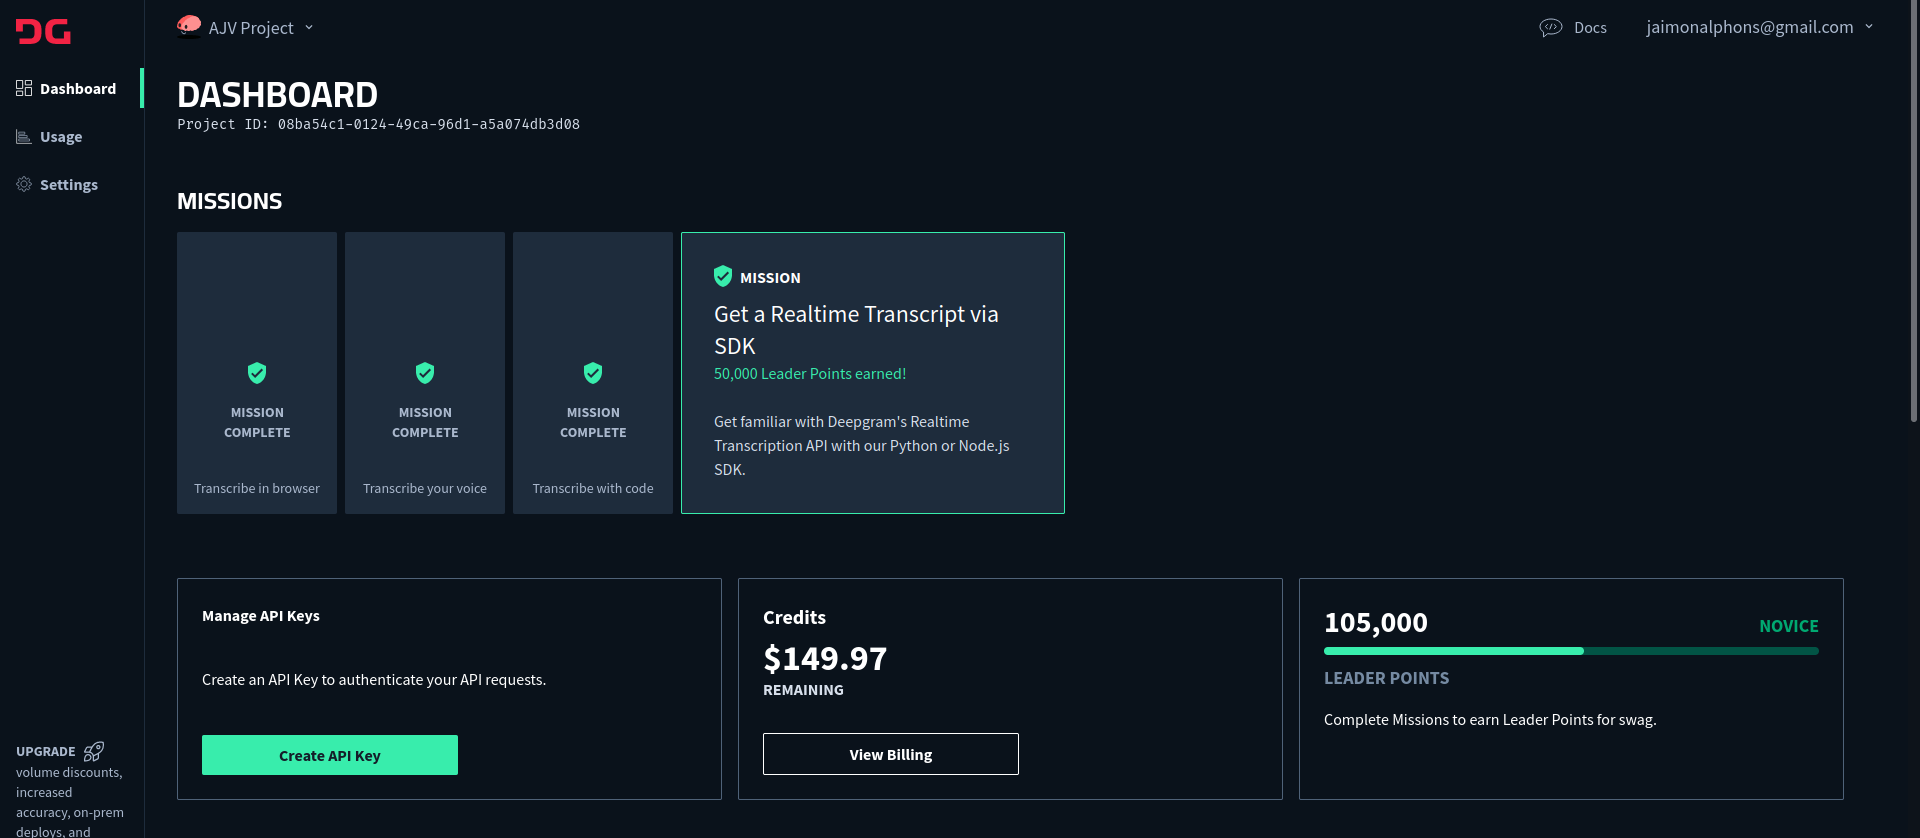The height and width of the screenshot is (838, 1920).
Task: Click the AJV Project avatar icon
Action: [189, 26]
